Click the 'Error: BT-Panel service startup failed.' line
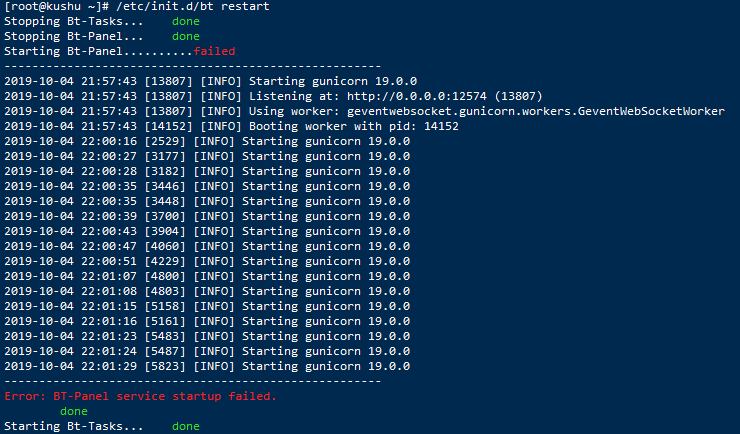This screenshot has height=434, width=740. [140, 396]
